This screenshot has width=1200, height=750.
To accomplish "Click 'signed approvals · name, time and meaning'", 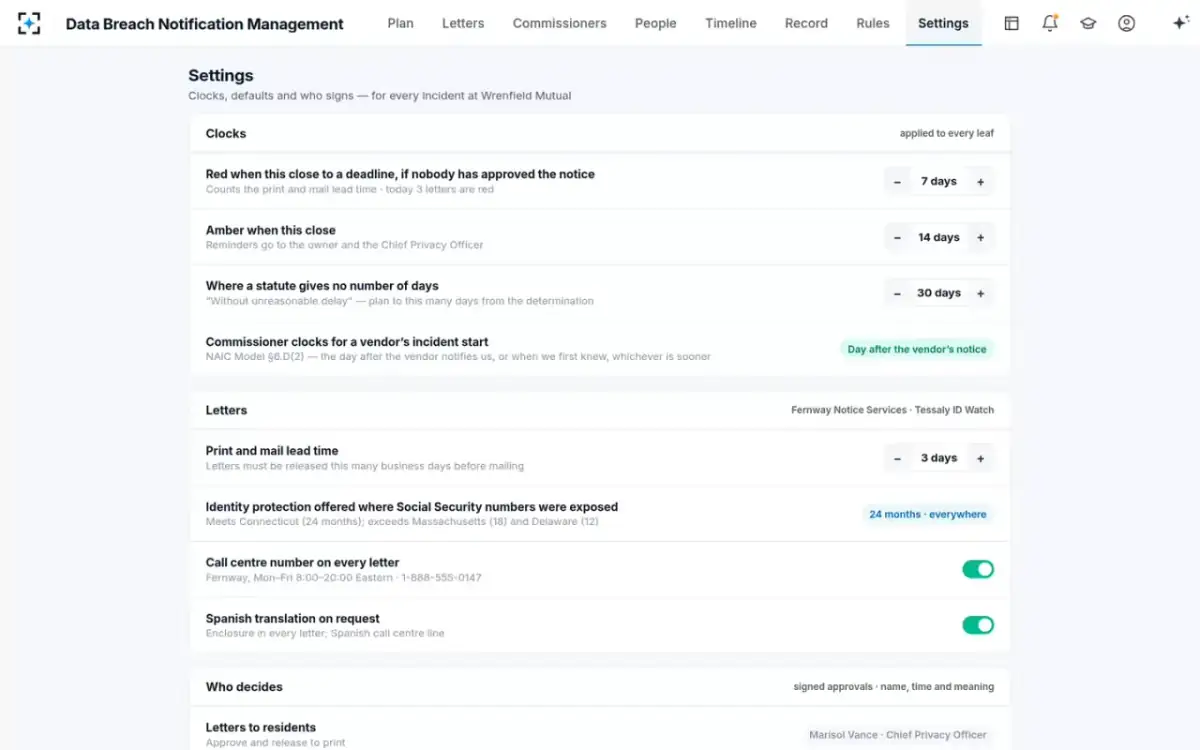I will click(894, 688).
